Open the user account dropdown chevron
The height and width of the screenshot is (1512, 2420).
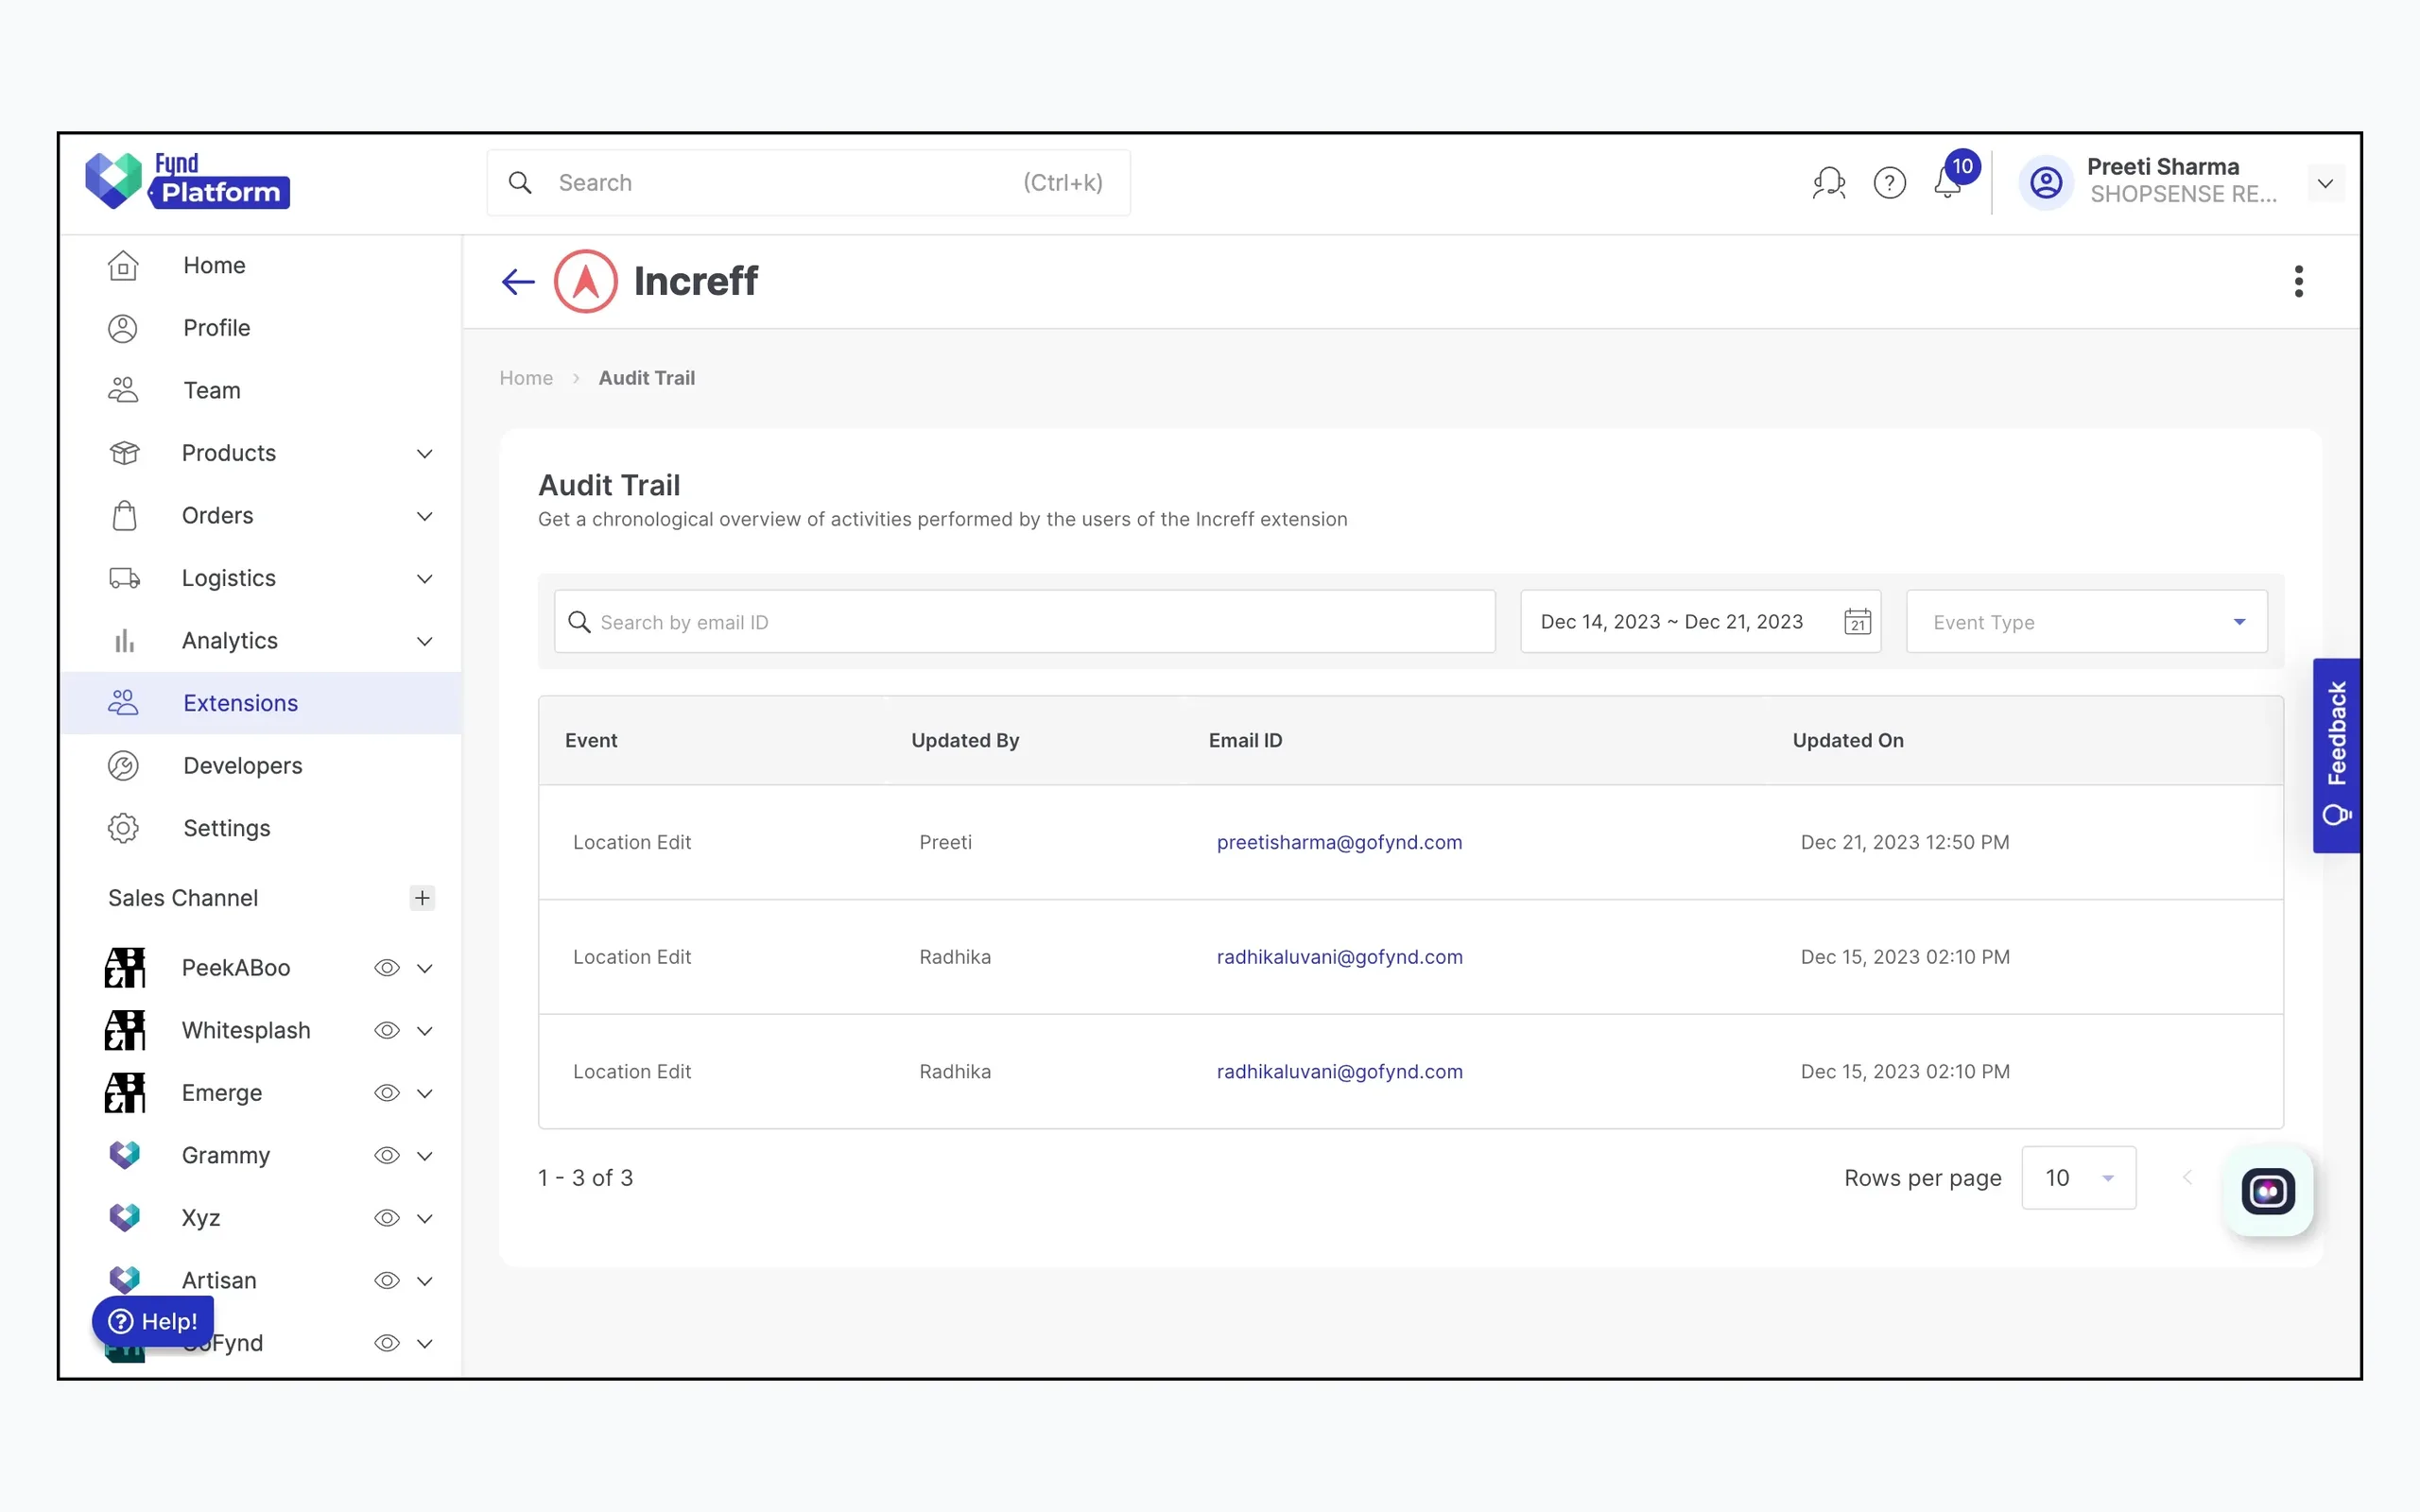(2325, 183)
